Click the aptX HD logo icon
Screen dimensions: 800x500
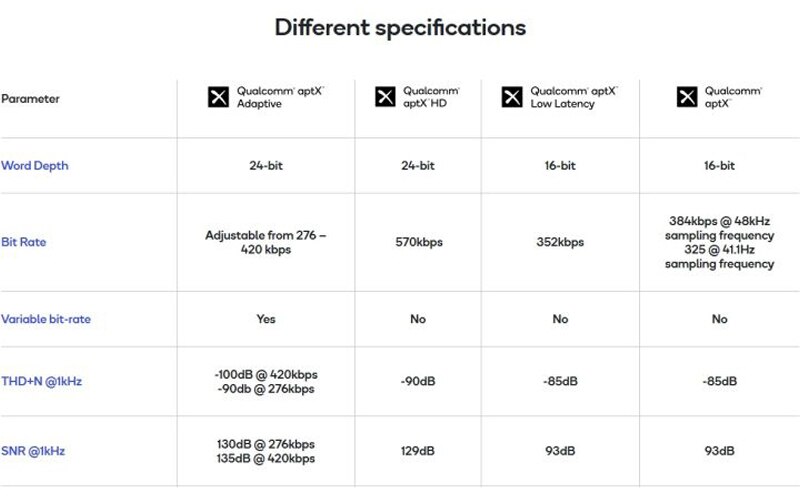click(x=386, y=97)
